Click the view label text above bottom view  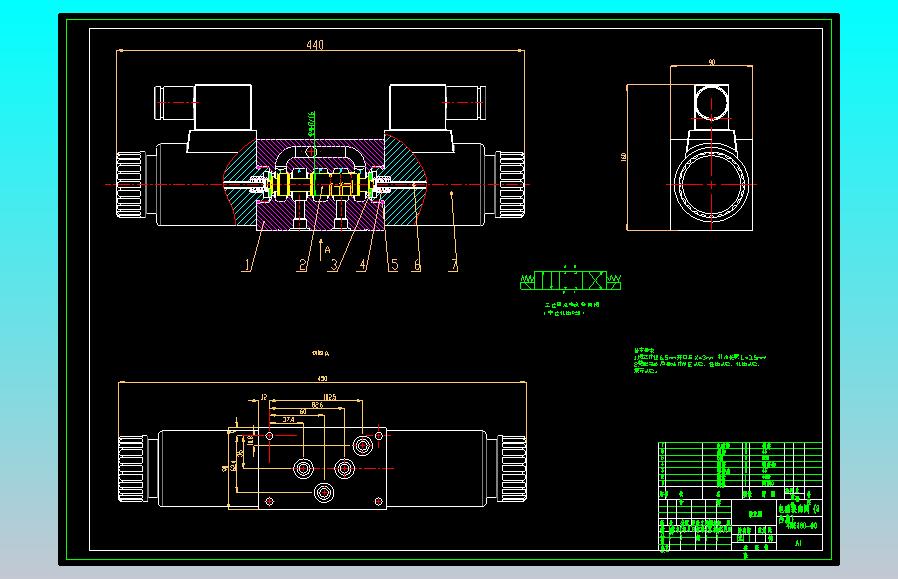(321, 353)
